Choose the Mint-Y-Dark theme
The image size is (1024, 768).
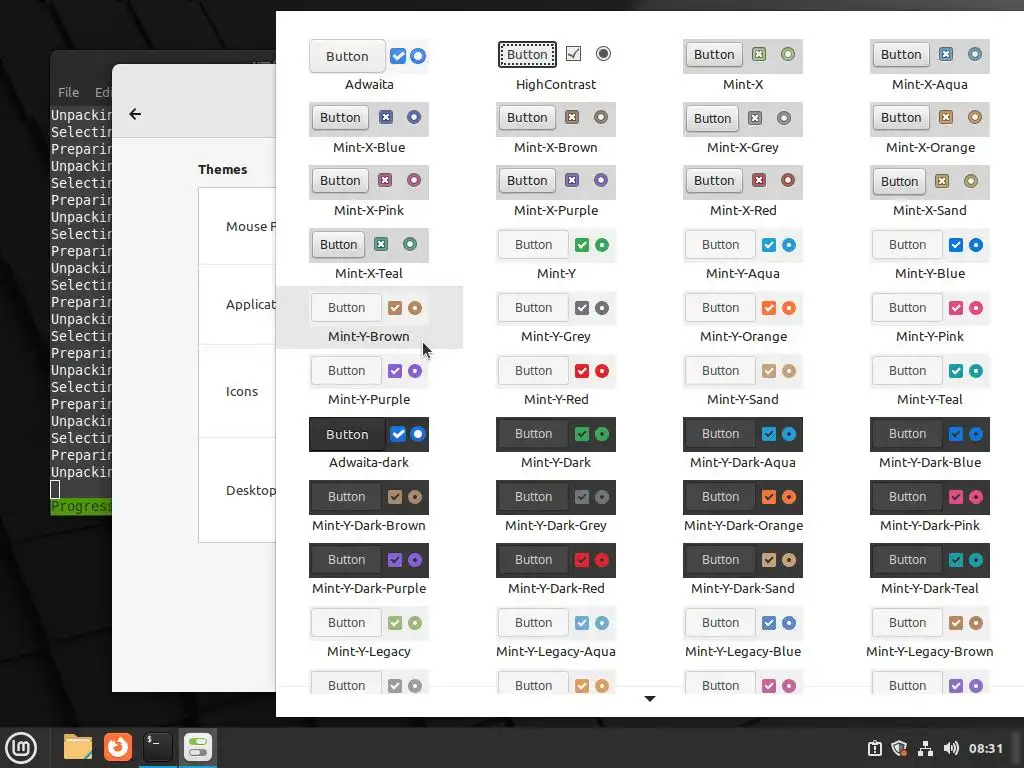pyautogui.click(x=556, y=444)
